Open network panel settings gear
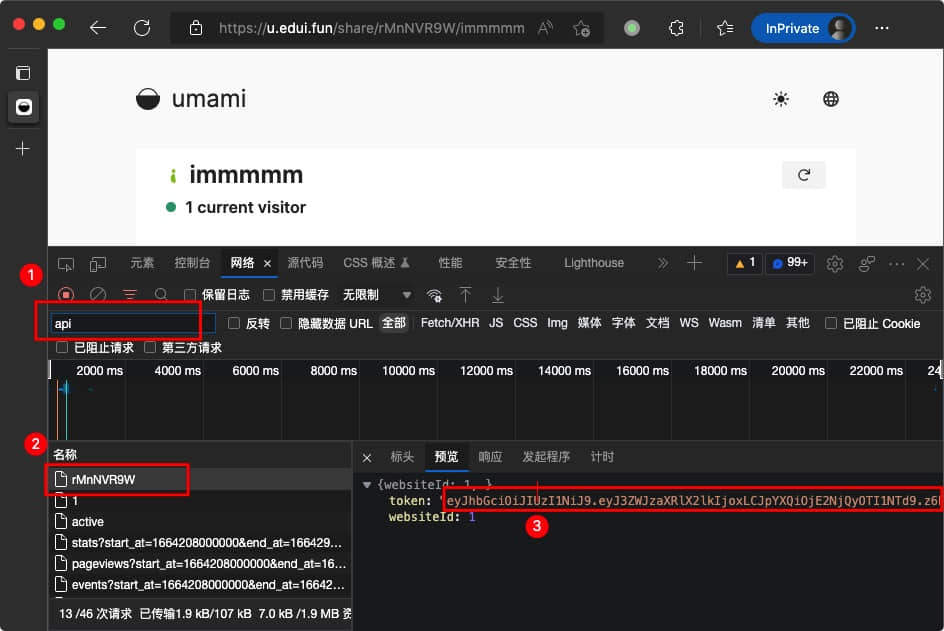 pyautogui.click(x=922, y=294)
